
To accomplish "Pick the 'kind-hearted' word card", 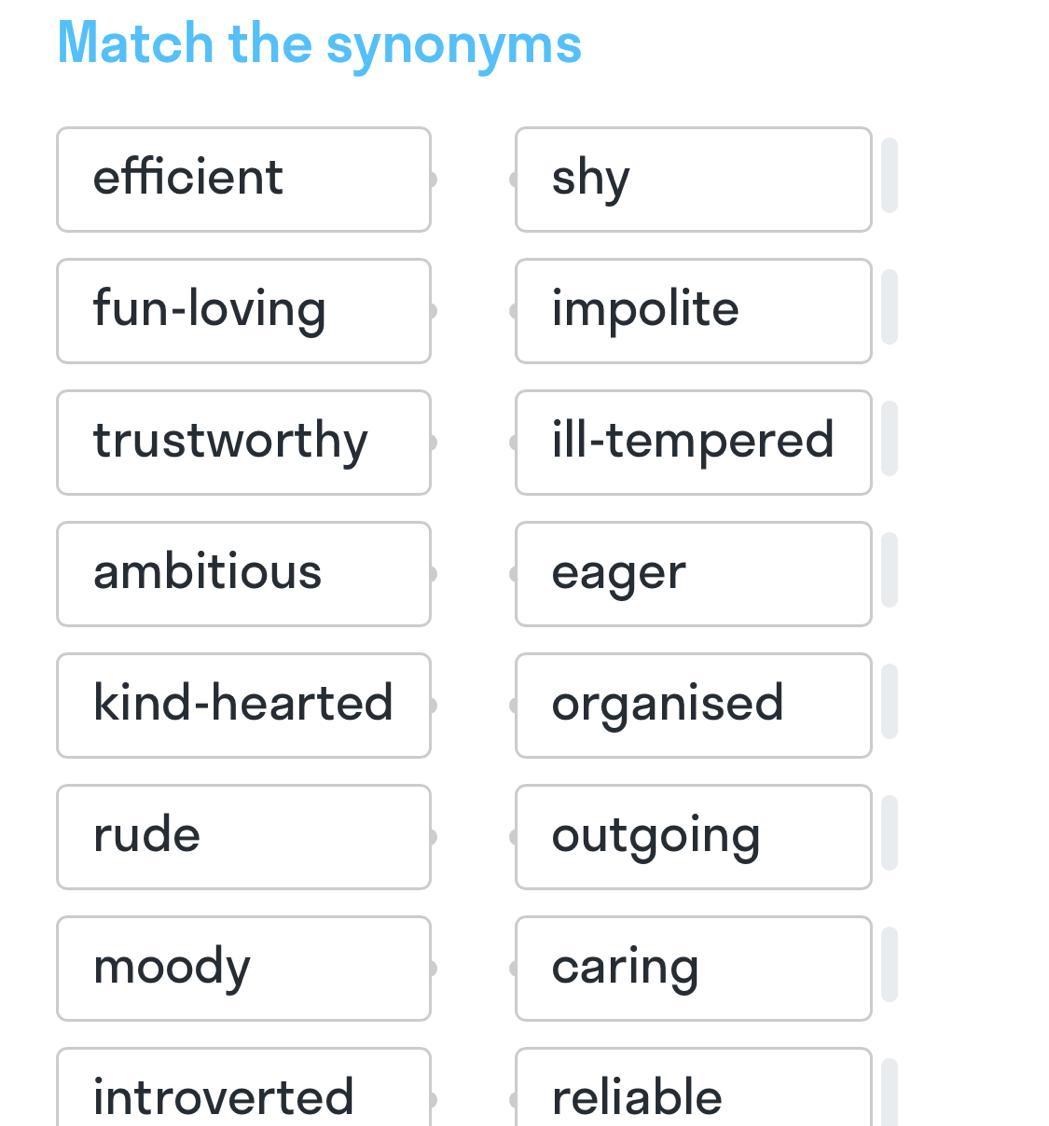I will [243, 705].
